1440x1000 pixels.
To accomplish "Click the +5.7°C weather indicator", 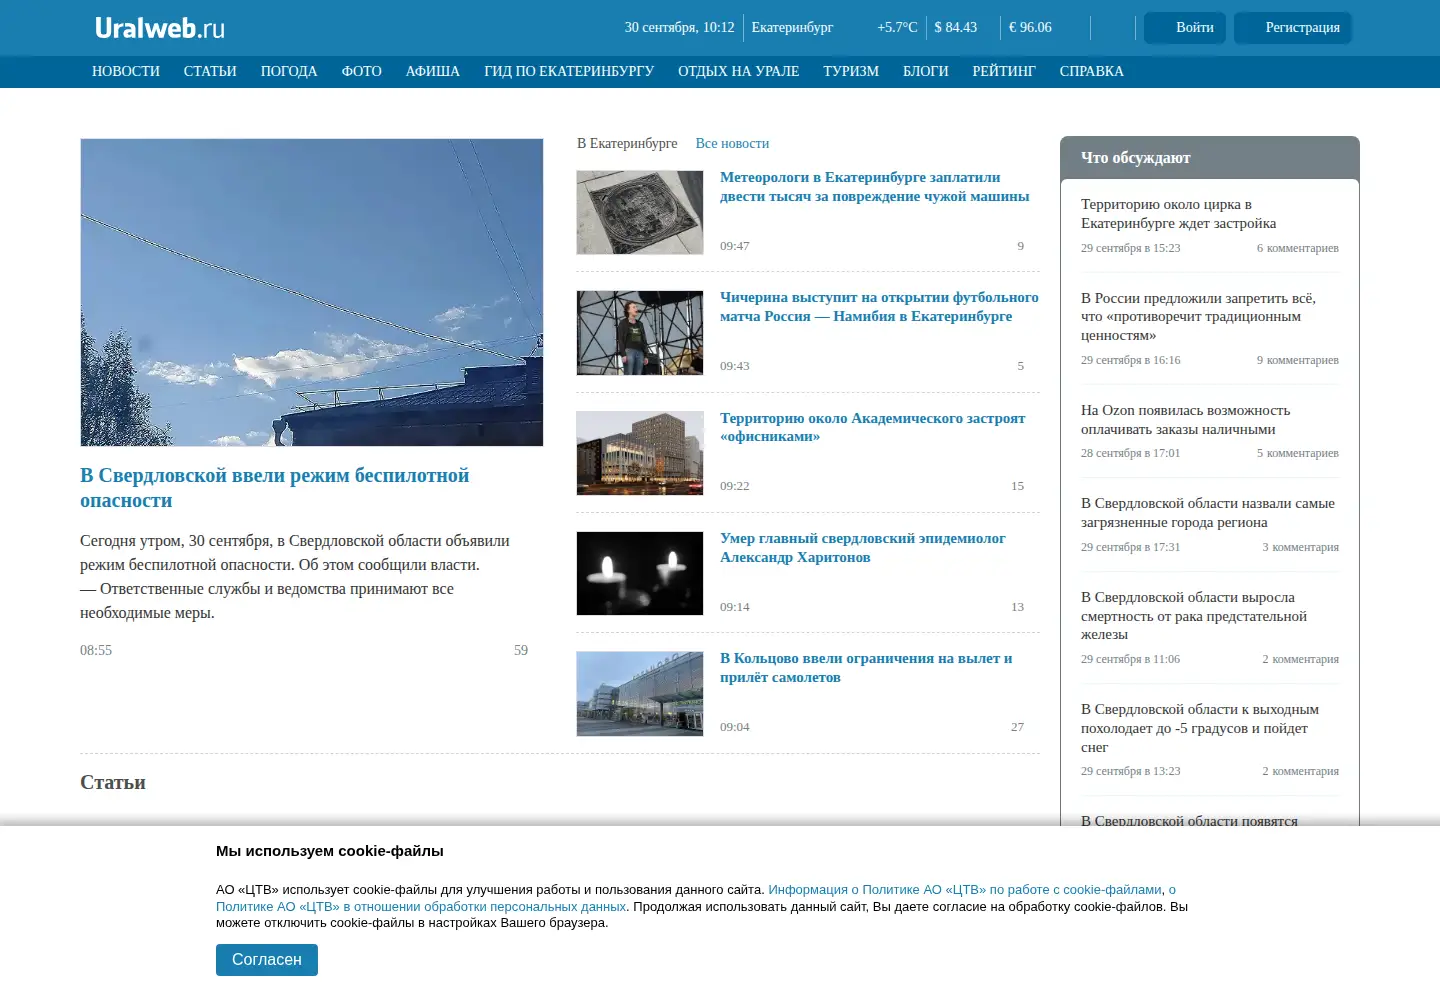I will point(897,28).
